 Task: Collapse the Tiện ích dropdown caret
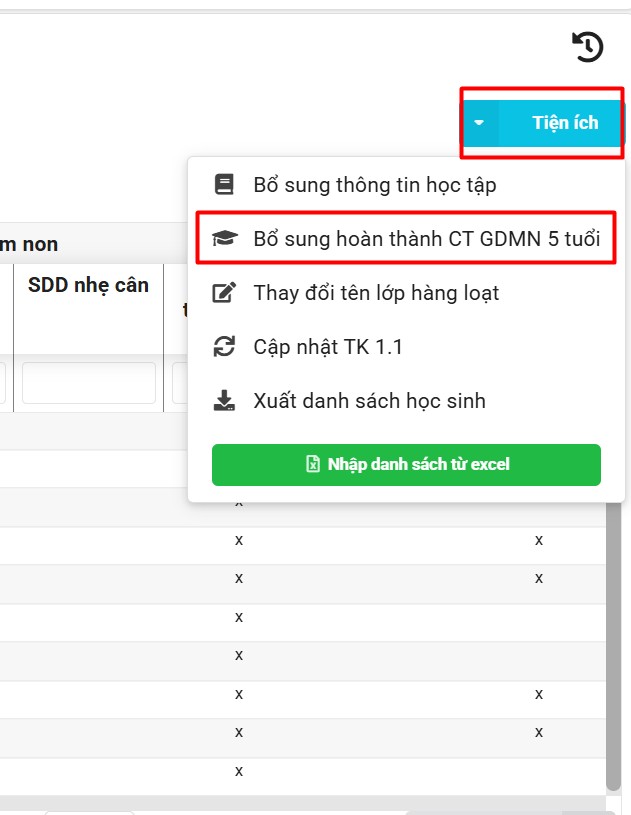click(480, 123)
